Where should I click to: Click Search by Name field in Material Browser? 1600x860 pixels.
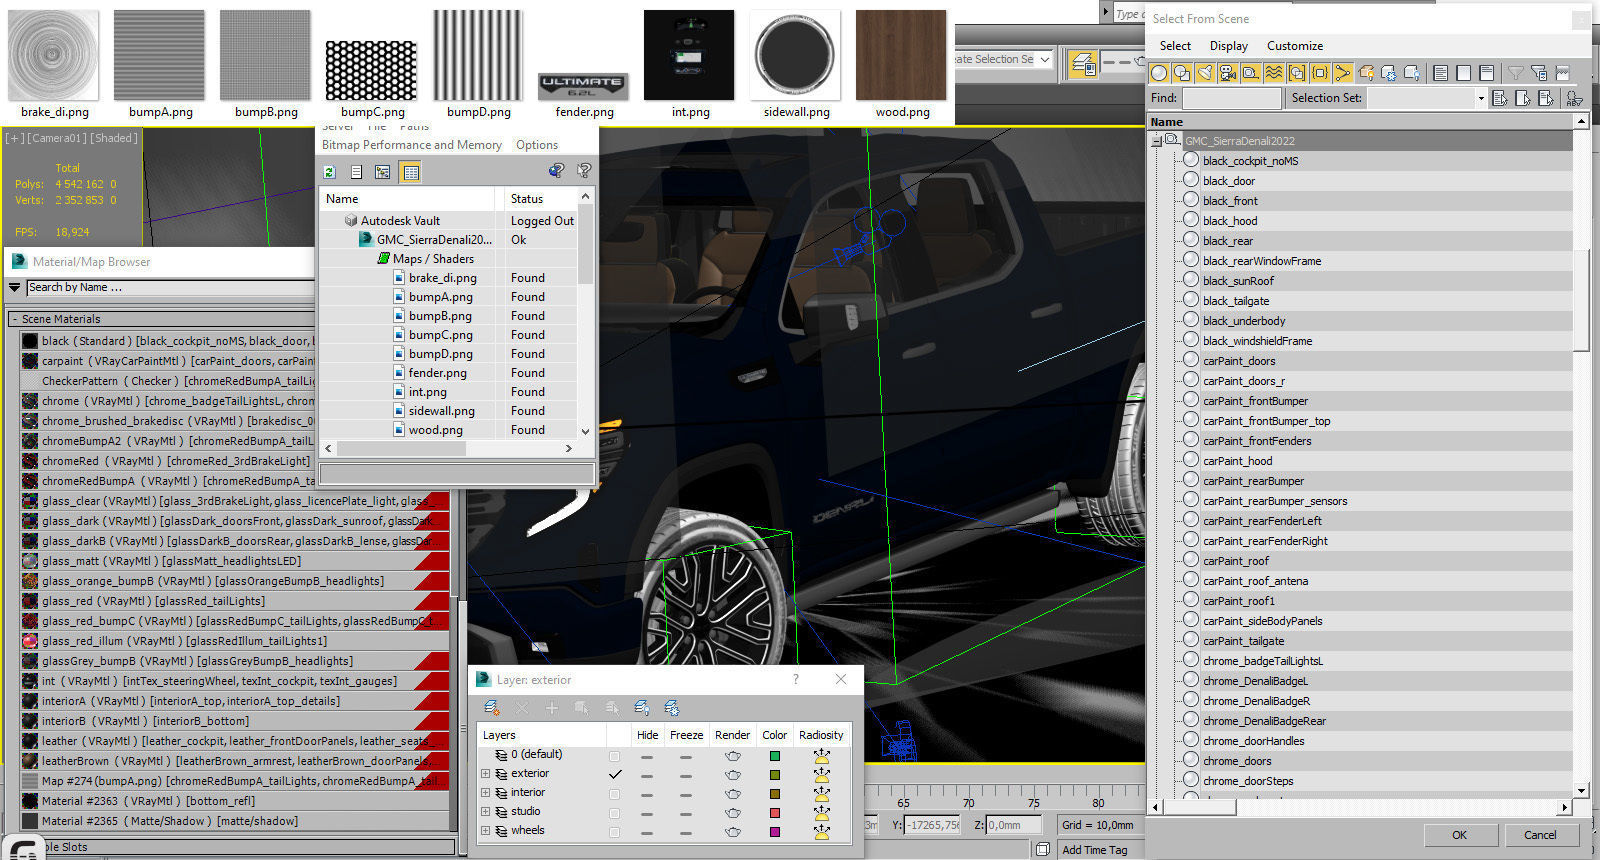169,287
